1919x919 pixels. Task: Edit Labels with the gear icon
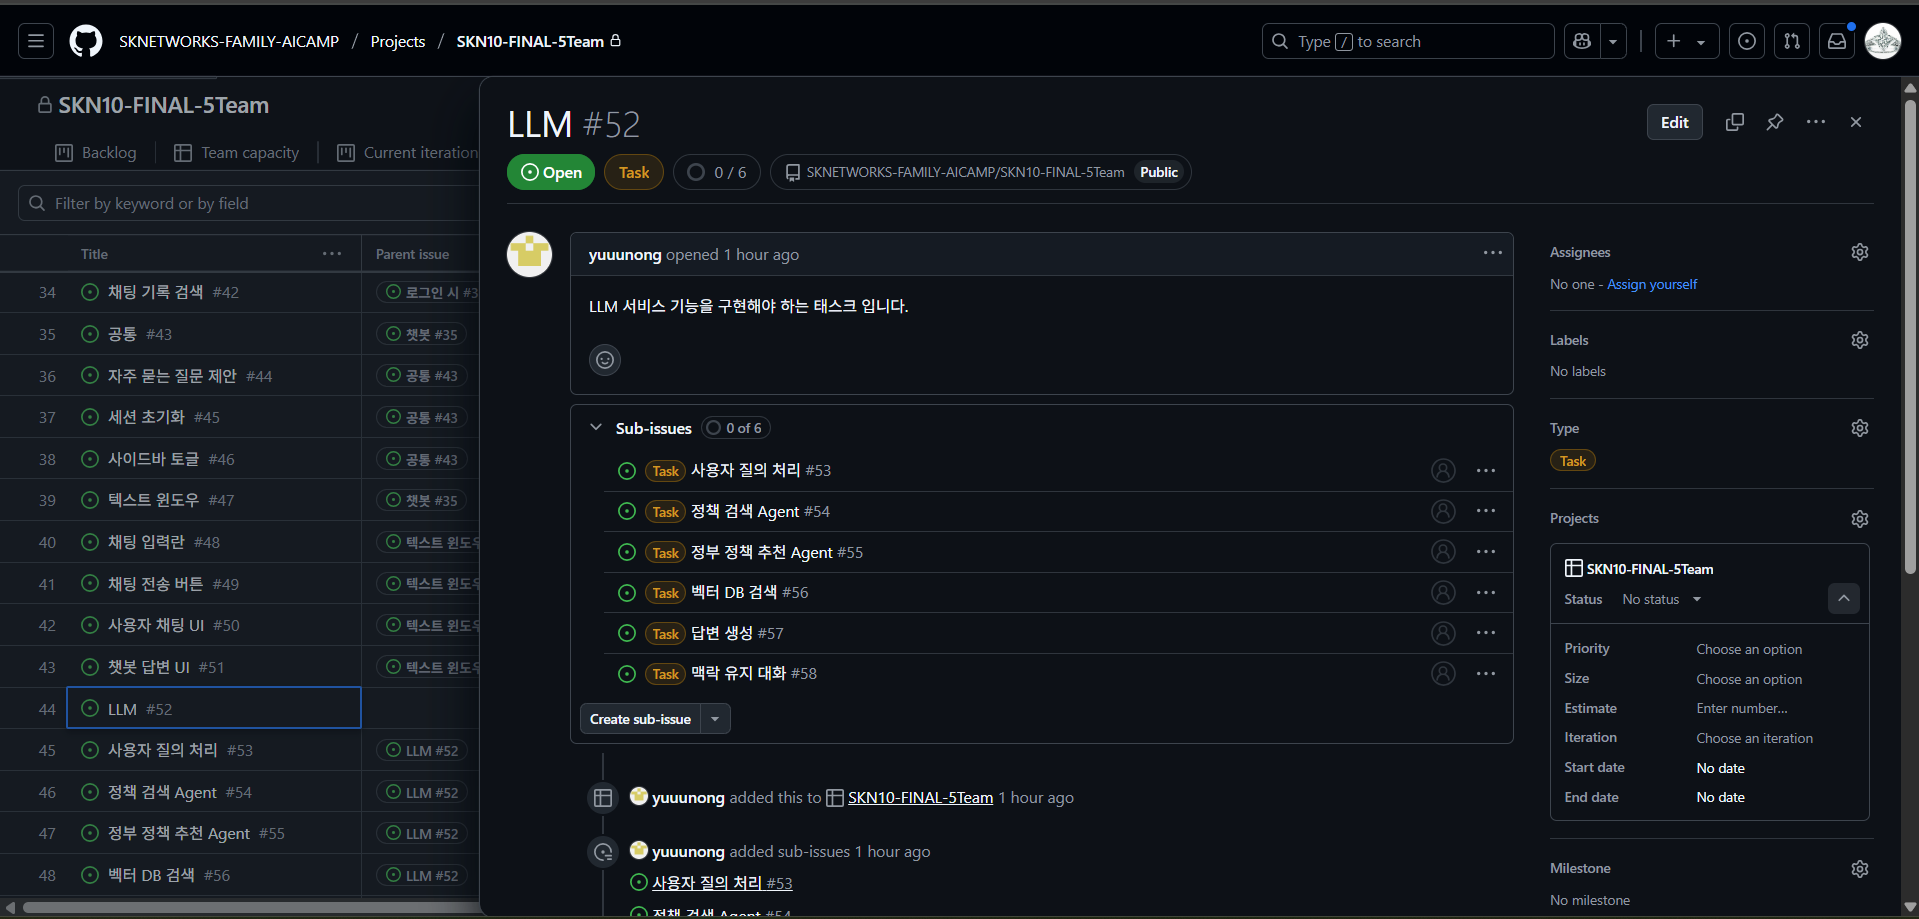[1860, 340]
